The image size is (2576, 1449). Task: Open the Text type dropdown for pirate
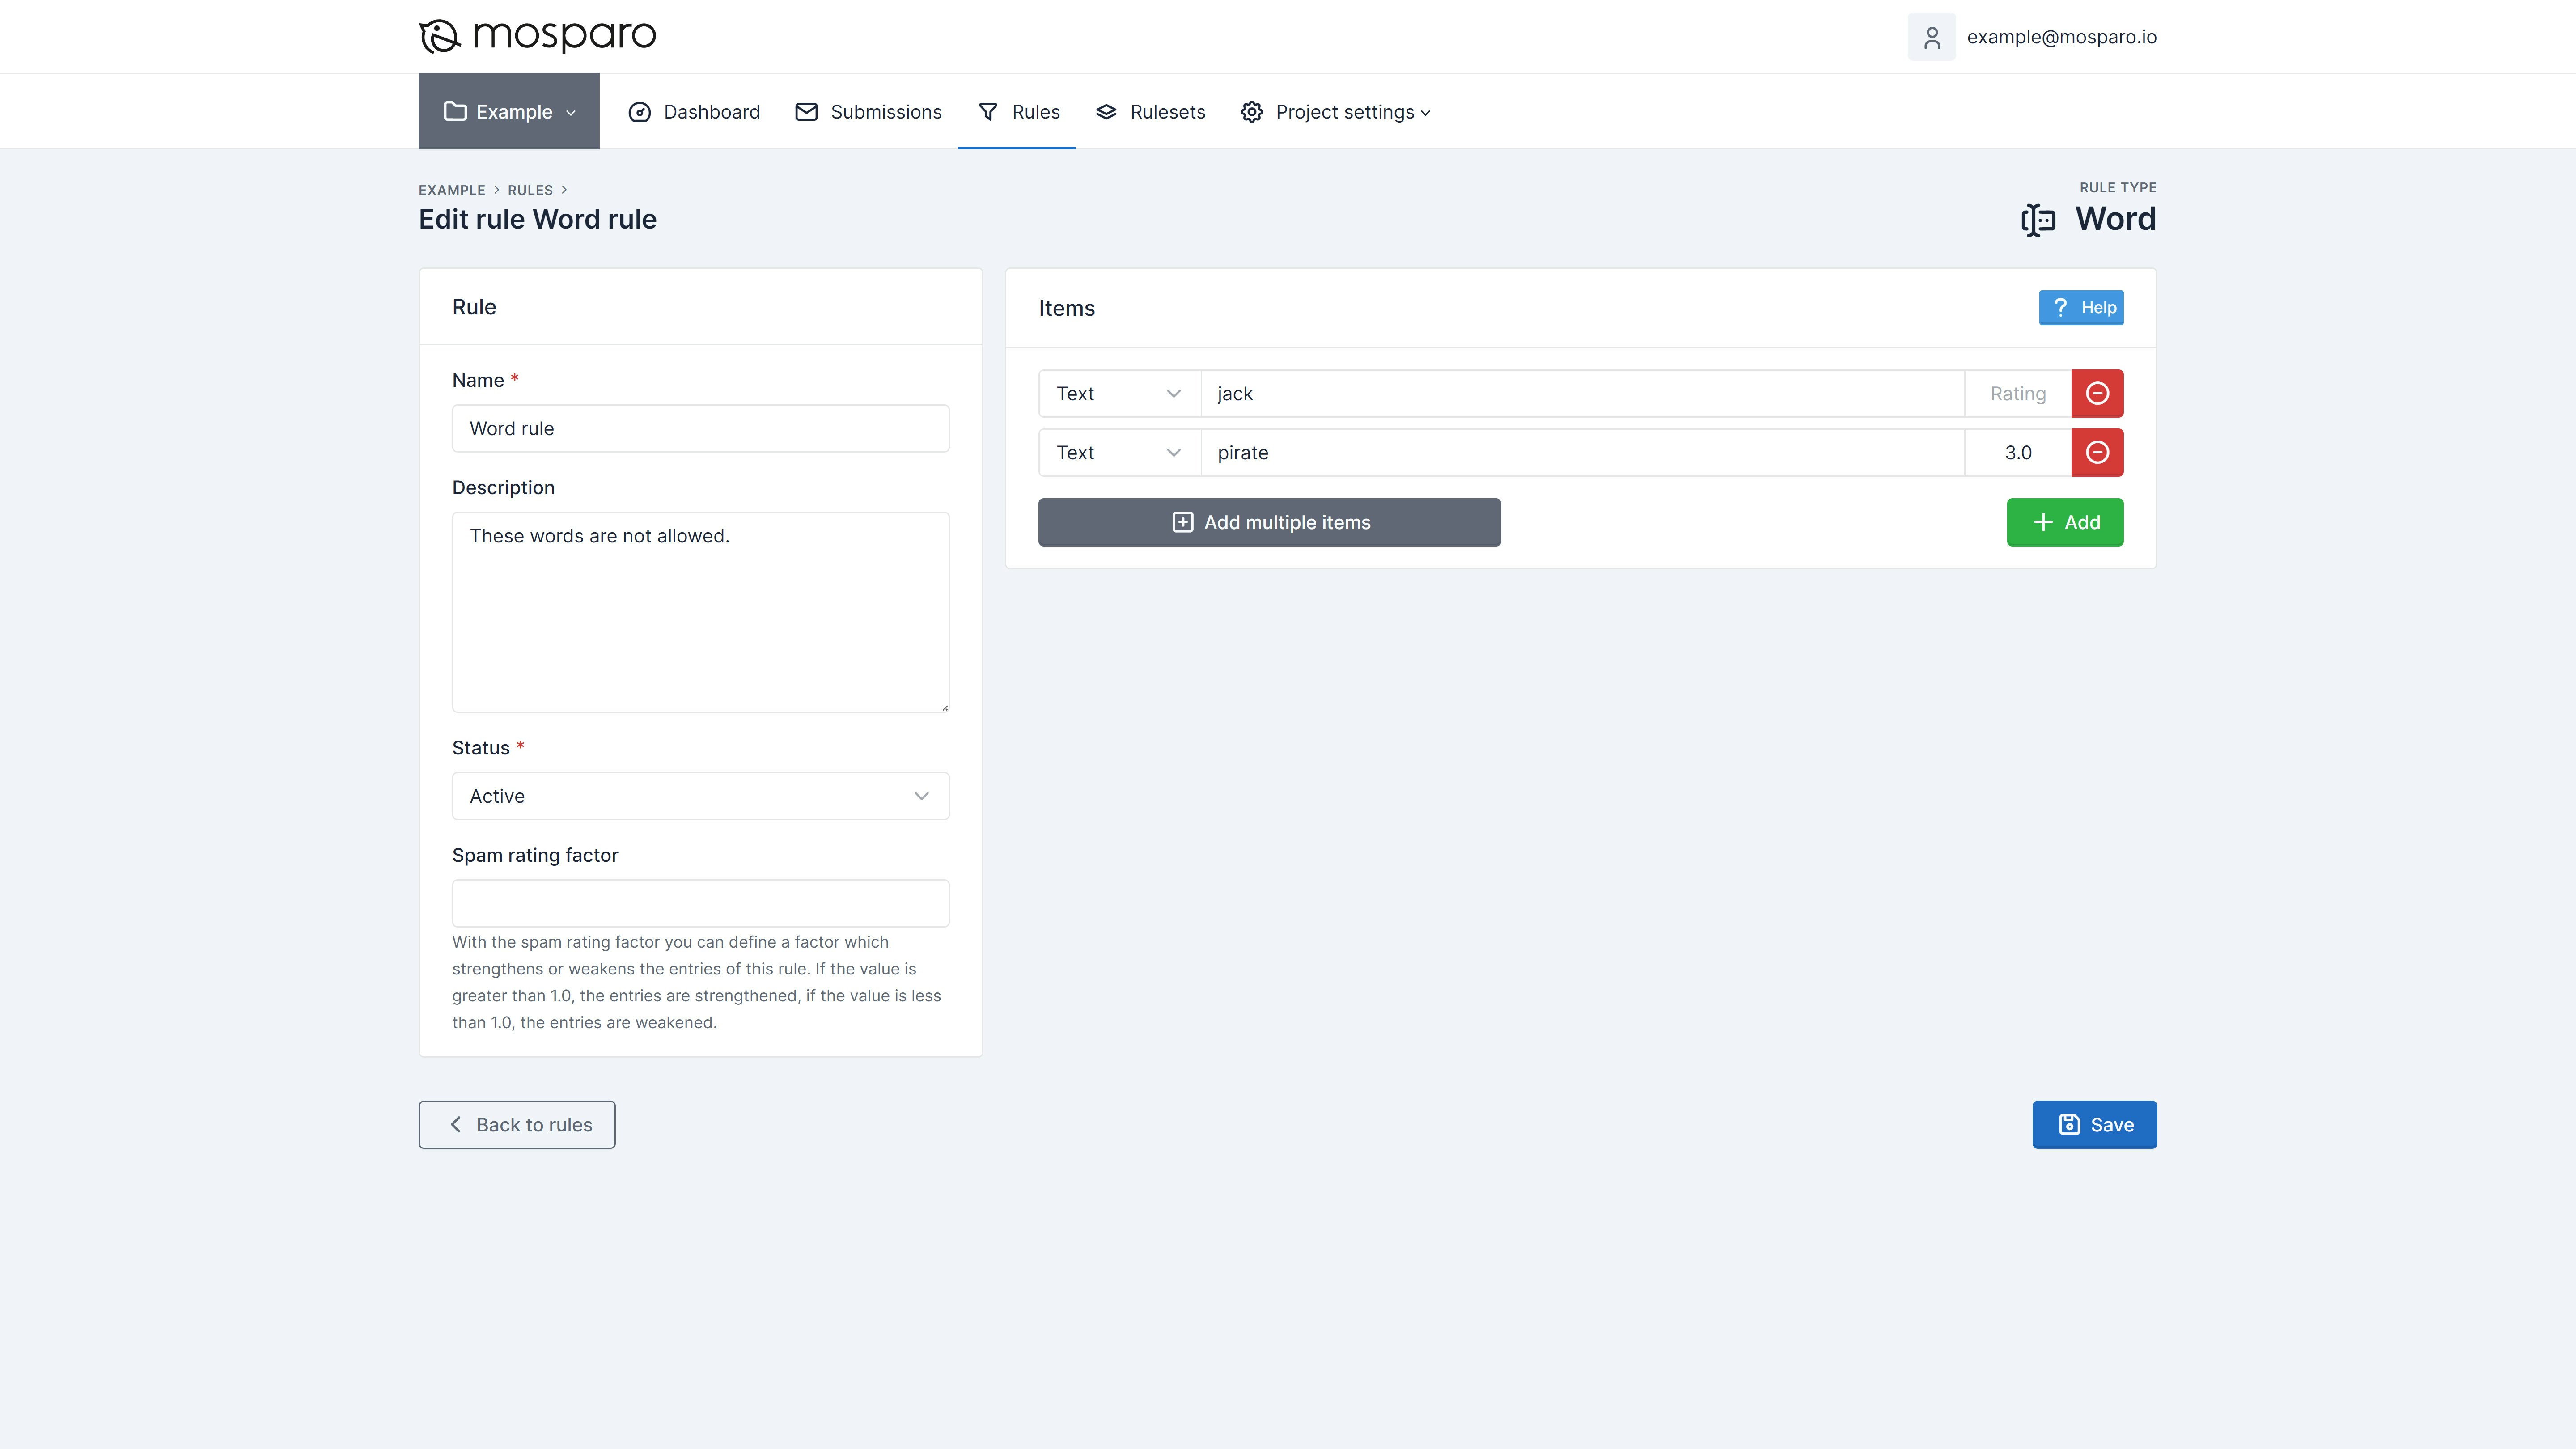click(x=1119, y=452)
